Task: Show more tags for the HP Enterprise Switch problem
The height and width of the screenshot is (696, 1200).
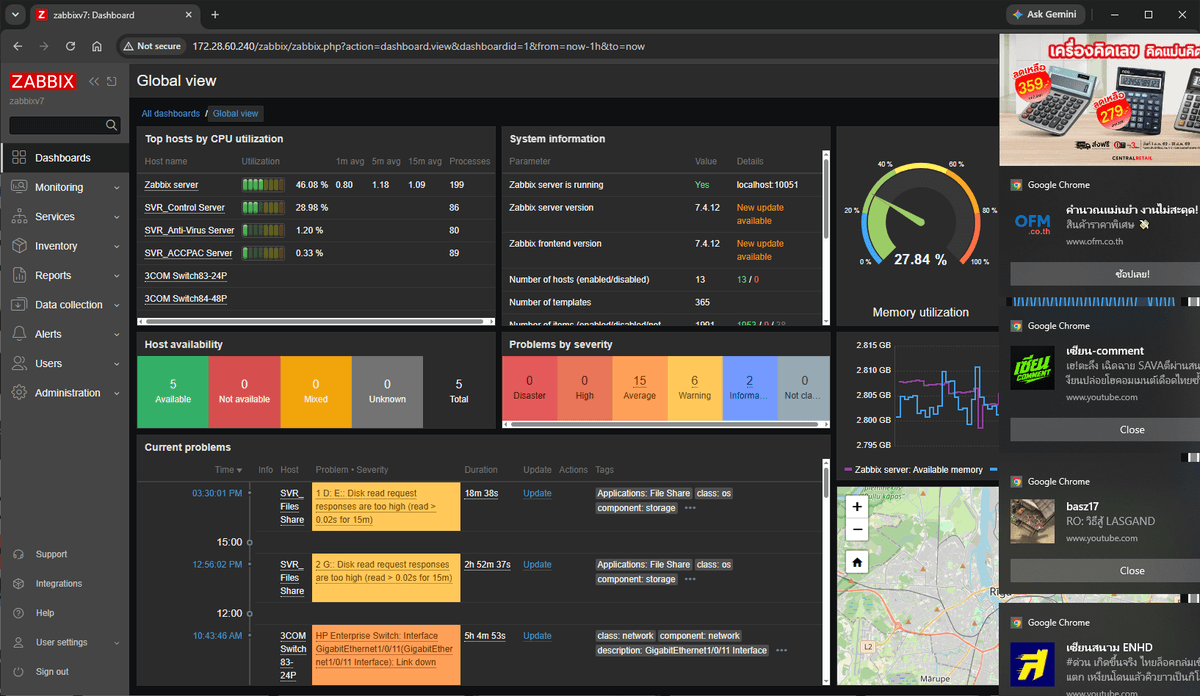Action: coord(781,650)
